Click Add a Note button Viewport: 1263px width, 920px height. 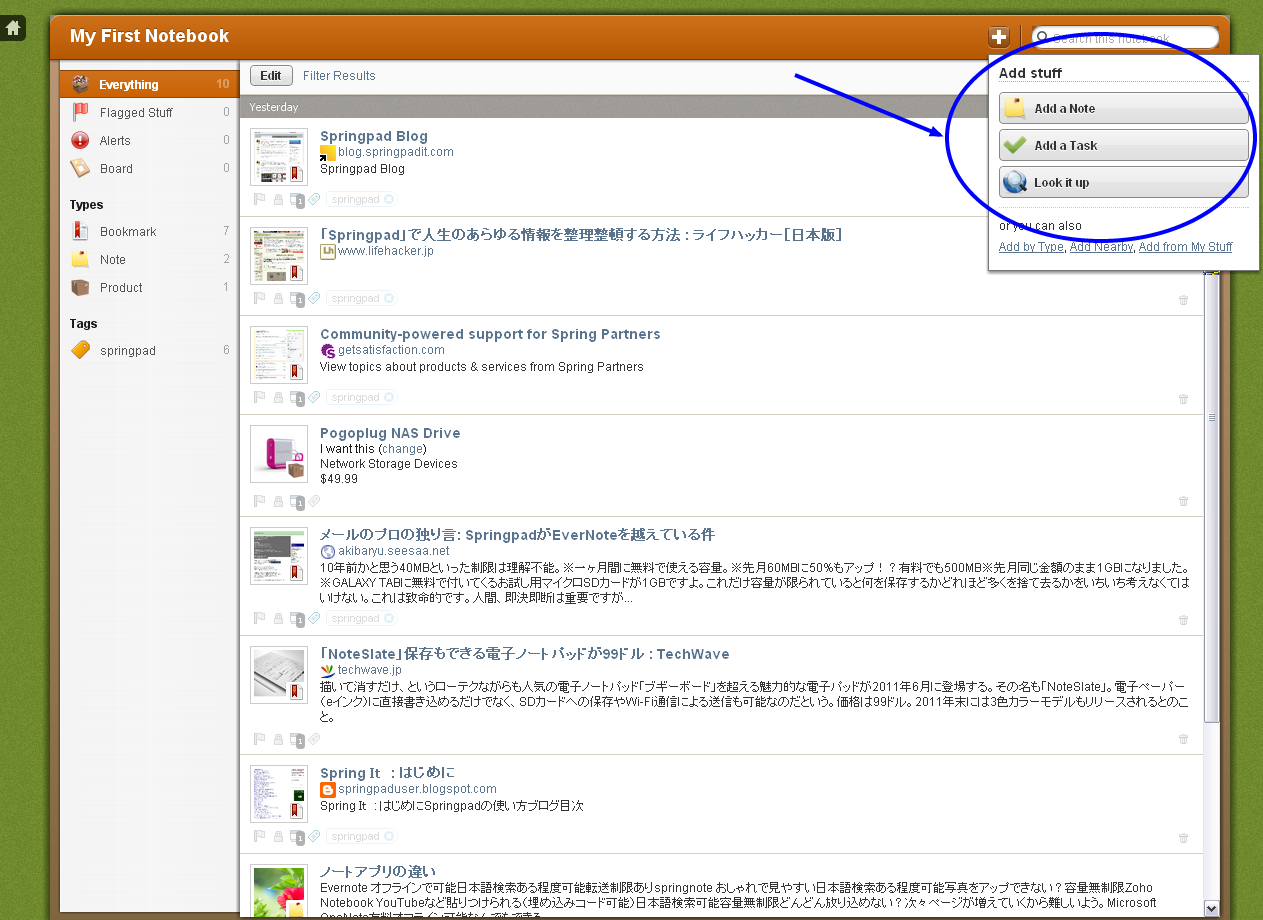pos(1123,108)
